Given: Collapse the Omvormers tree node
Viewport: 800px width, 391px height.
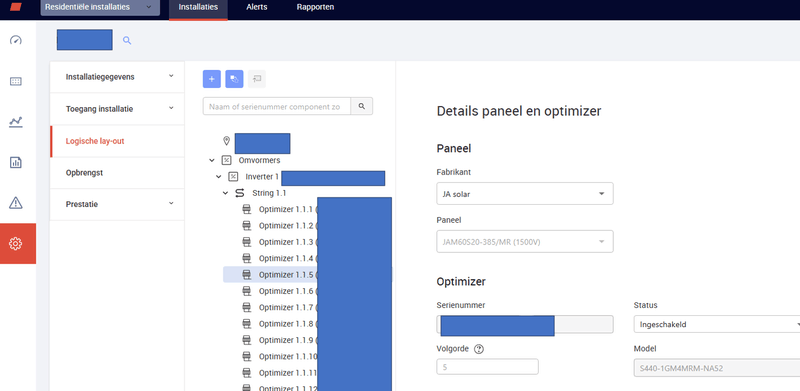Looking at the screenshot, I should [212, 160].
